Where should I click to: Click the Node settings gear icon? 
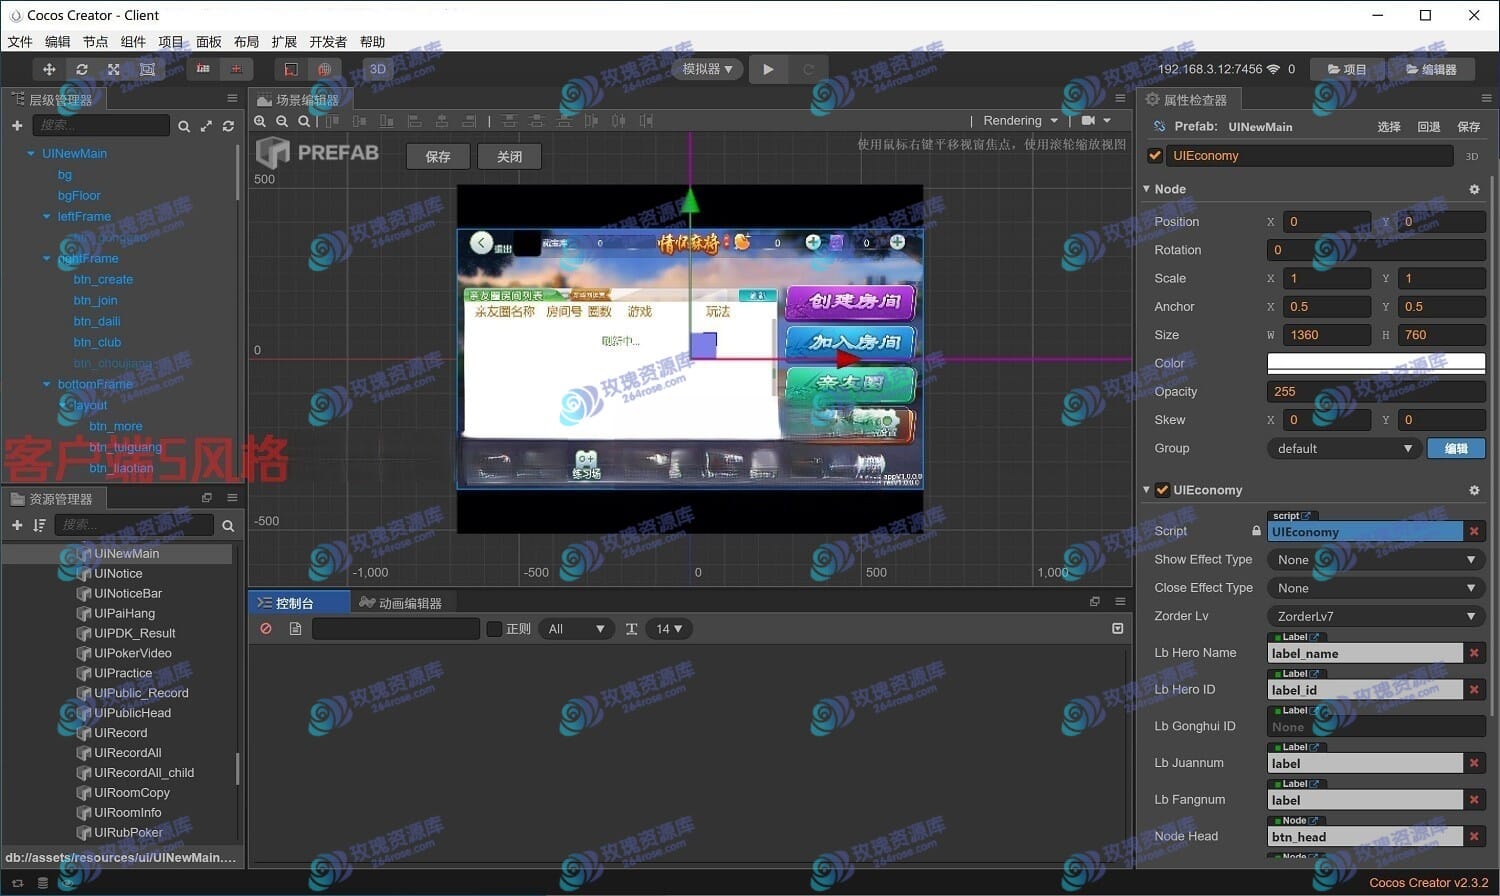1474,189
